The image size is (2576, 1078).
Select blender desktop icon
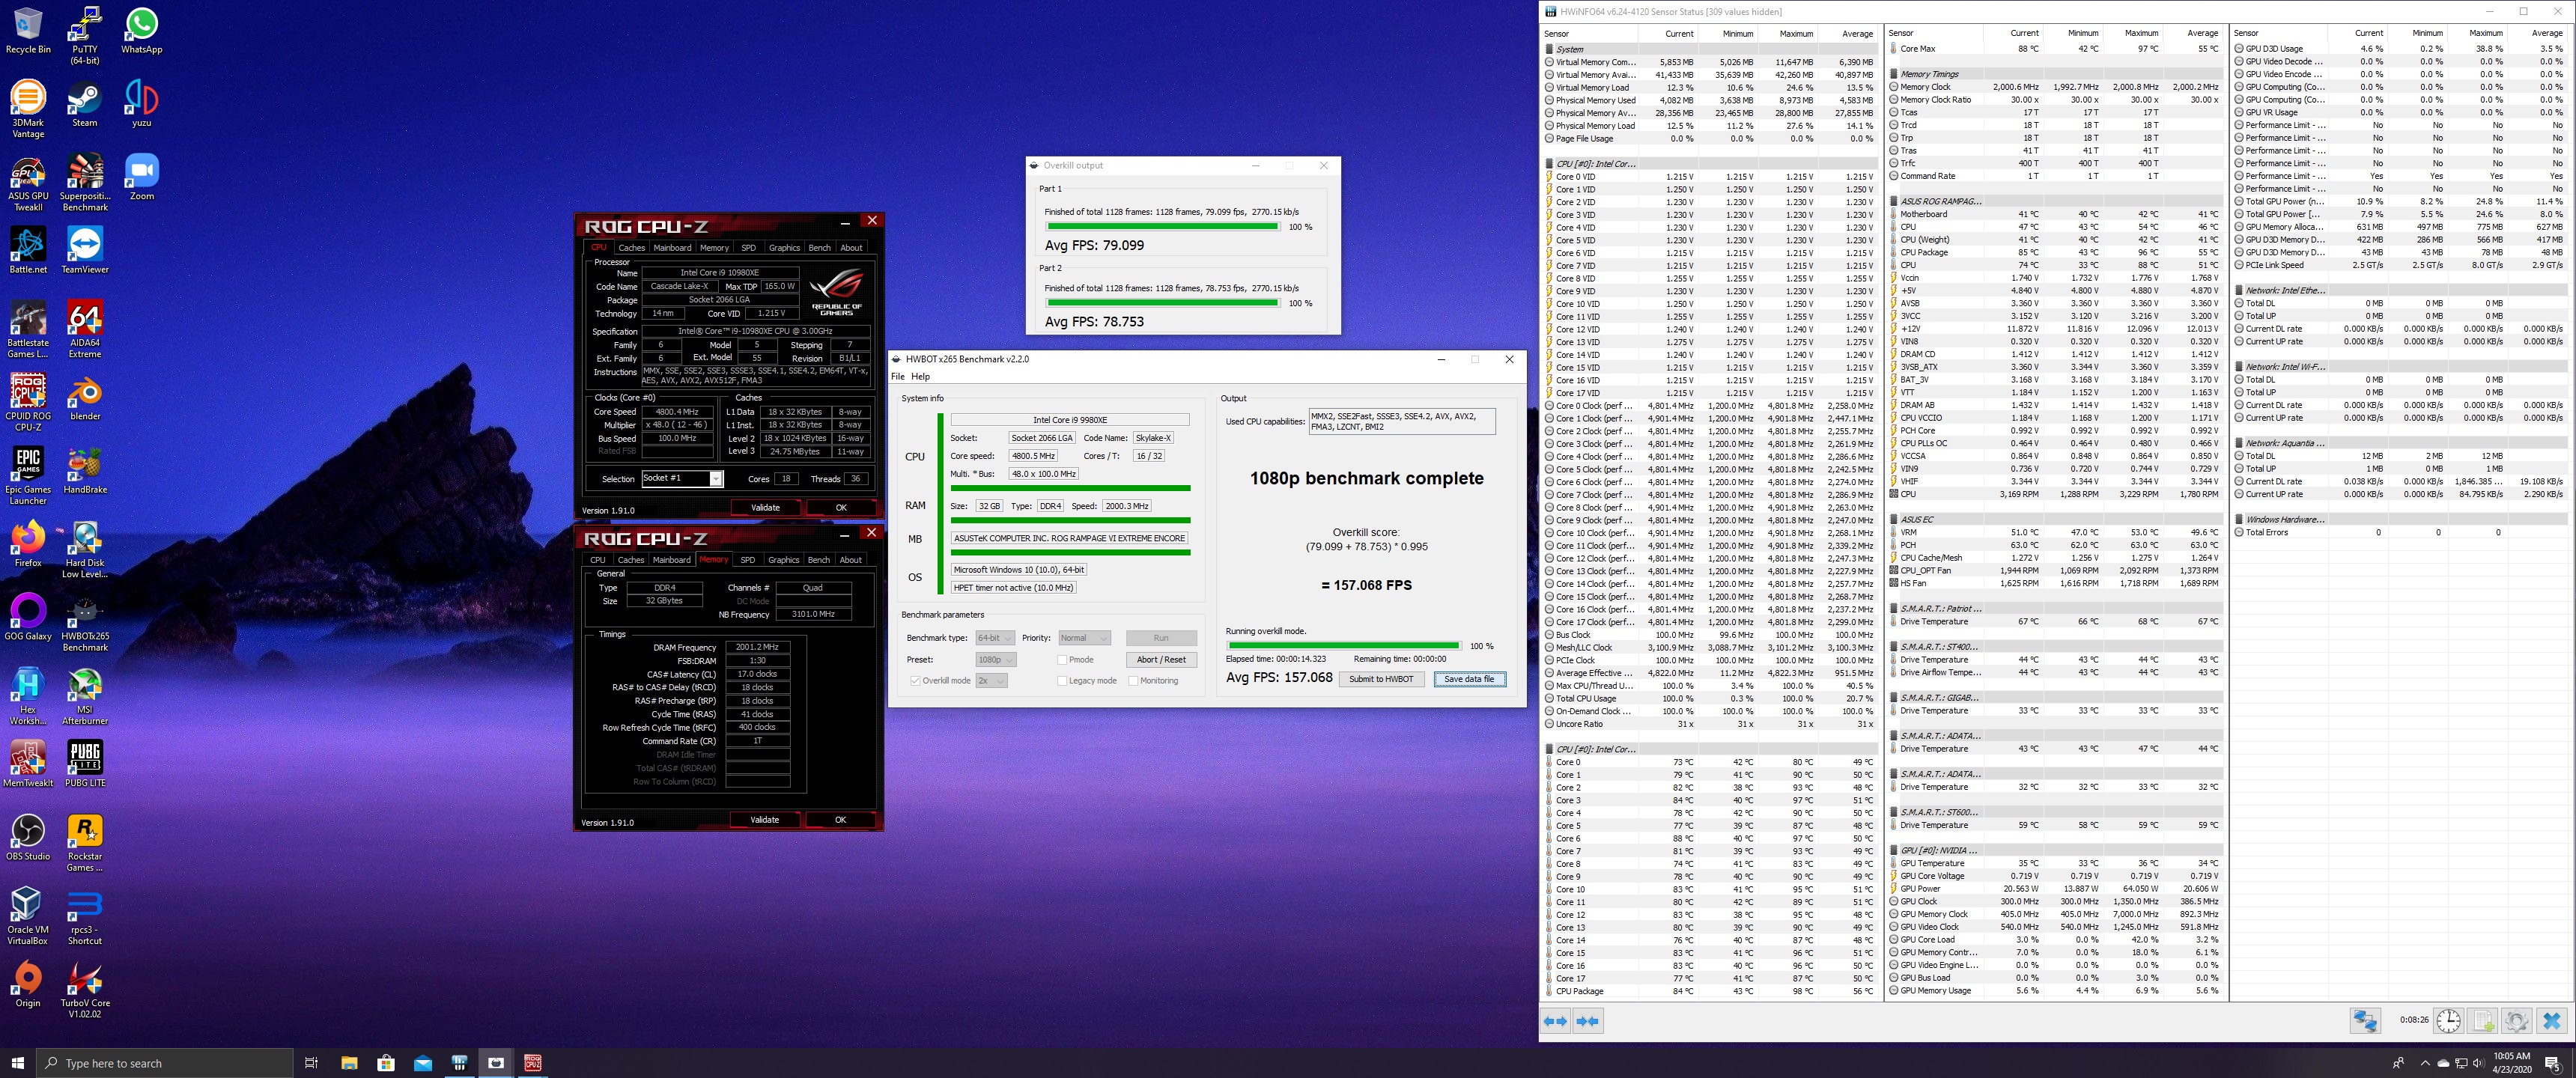[x=85, y=398]
